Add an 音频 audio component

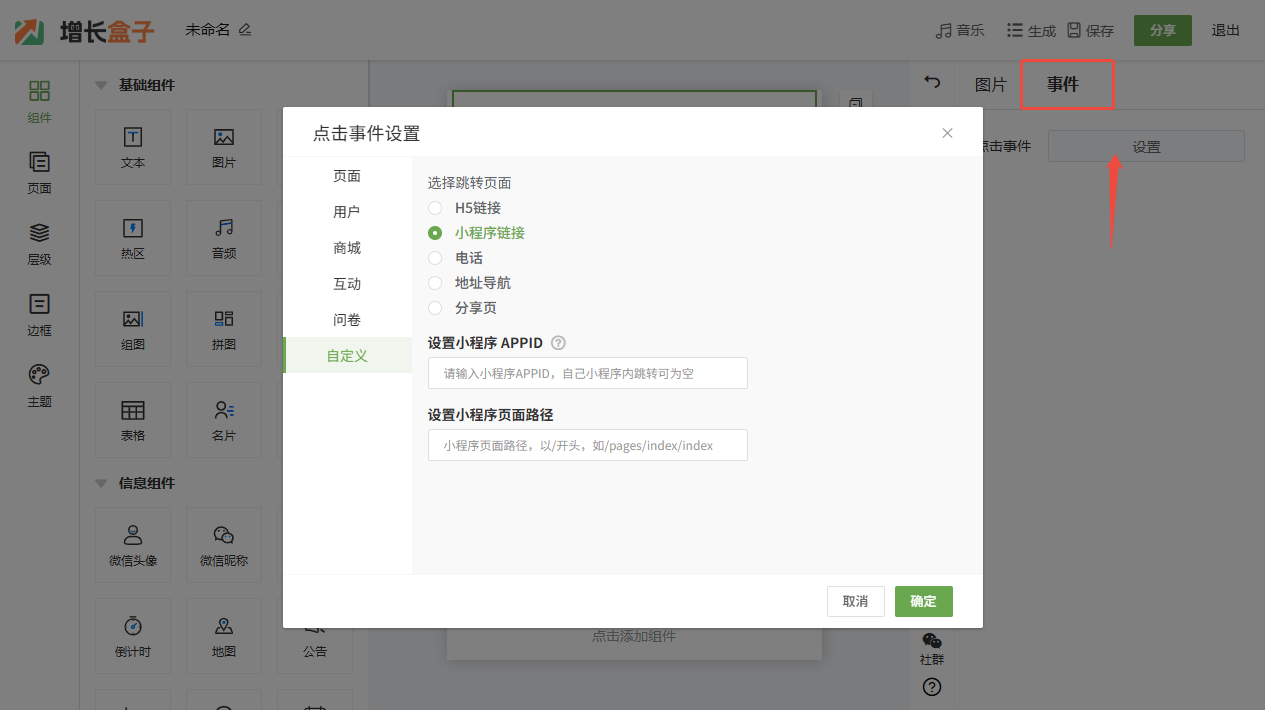(224, 238)
